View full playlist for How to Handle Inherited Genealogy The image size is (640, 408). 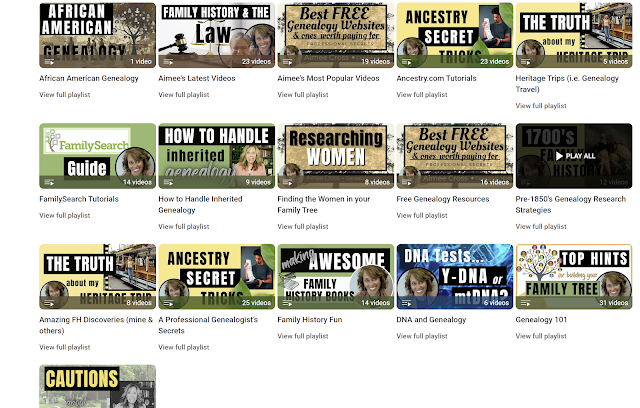(184, 226)
